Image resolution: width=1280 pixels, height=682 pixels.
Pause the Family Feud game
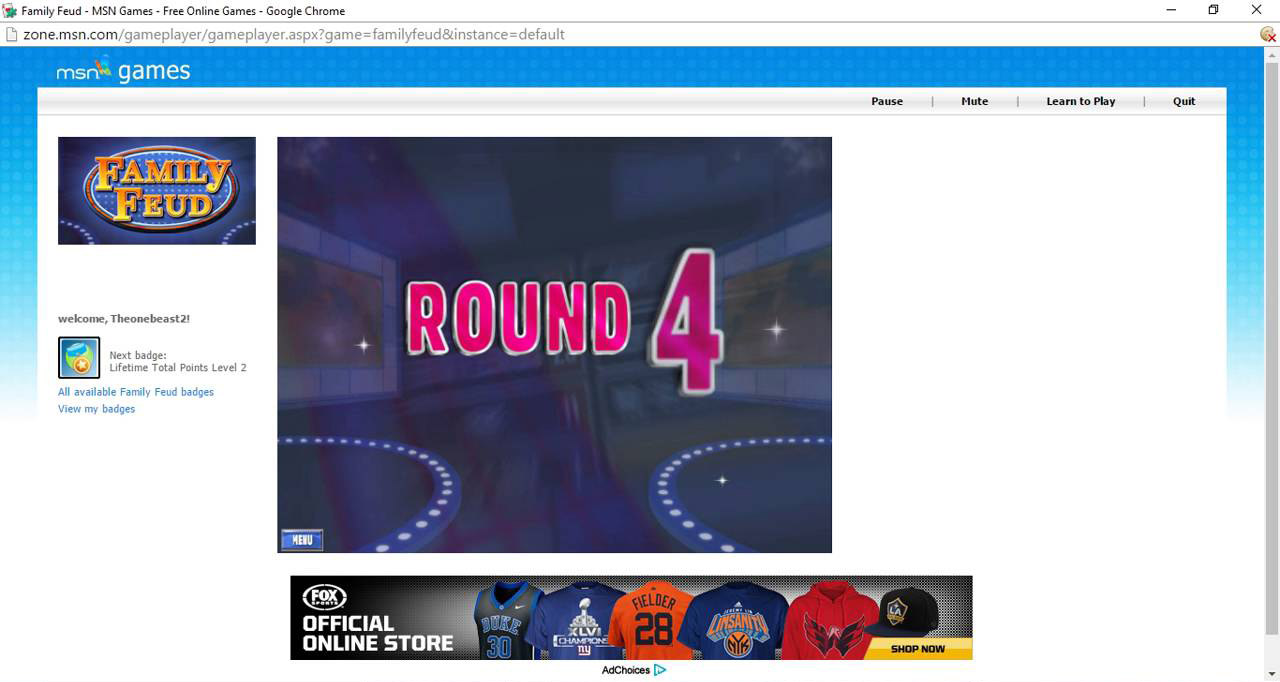(887, 101)
